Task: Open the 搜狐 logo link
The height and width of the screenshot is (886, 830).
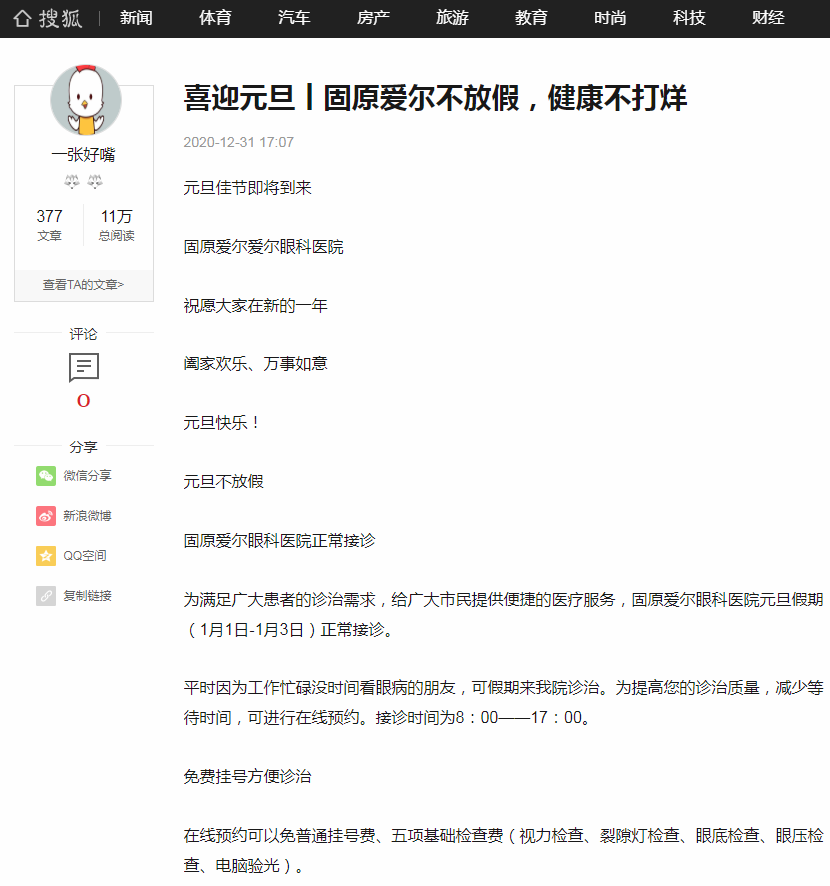Action: 60,19
